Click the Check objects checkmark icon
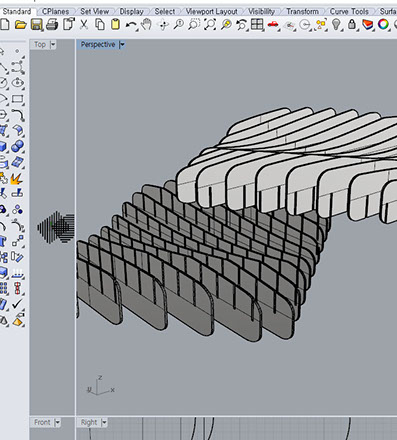The height and width of the screenshot is (440, 397). point(17,304)
